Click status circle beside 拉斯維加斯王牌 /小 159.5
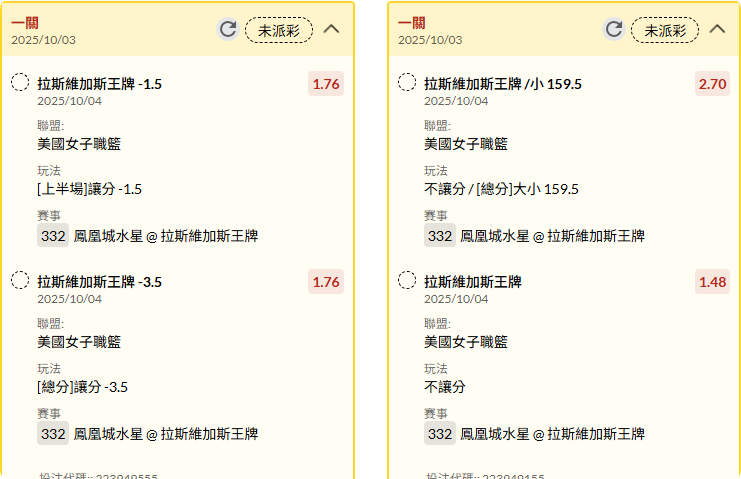The image size is (741, 479). [407, 83]
